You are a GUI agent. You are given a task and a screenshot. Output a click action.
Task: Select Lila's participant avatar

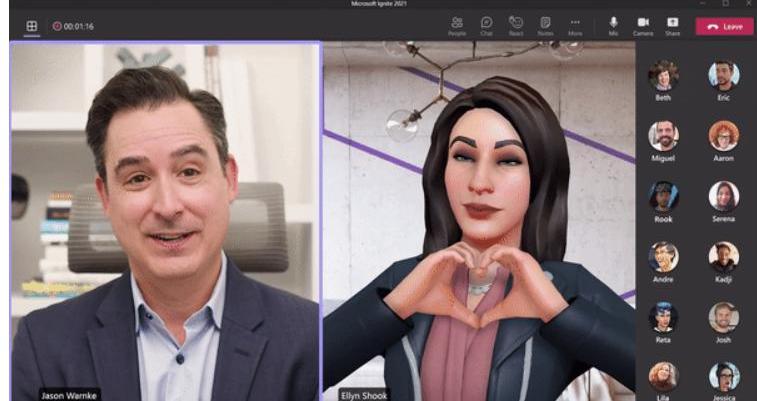click(663, 377)
